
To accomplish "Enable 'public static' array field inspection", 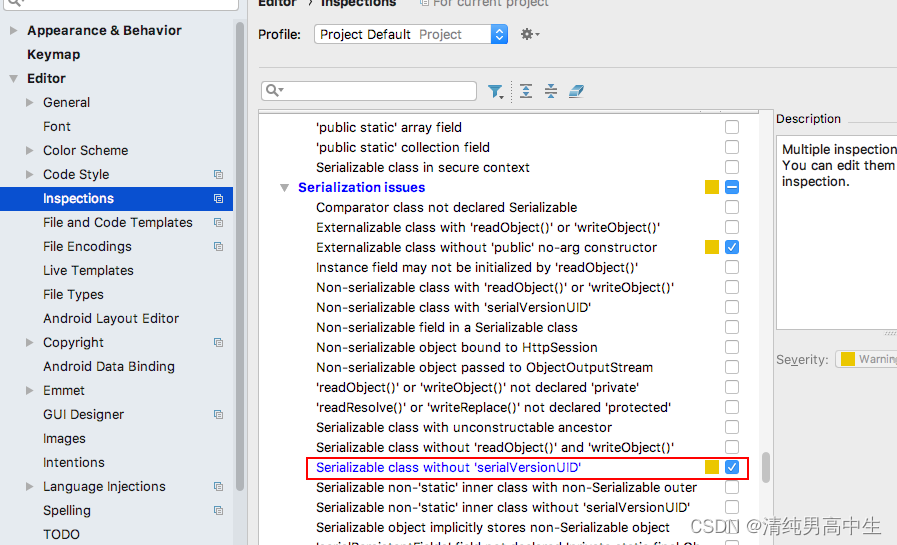I will point(732,127).
